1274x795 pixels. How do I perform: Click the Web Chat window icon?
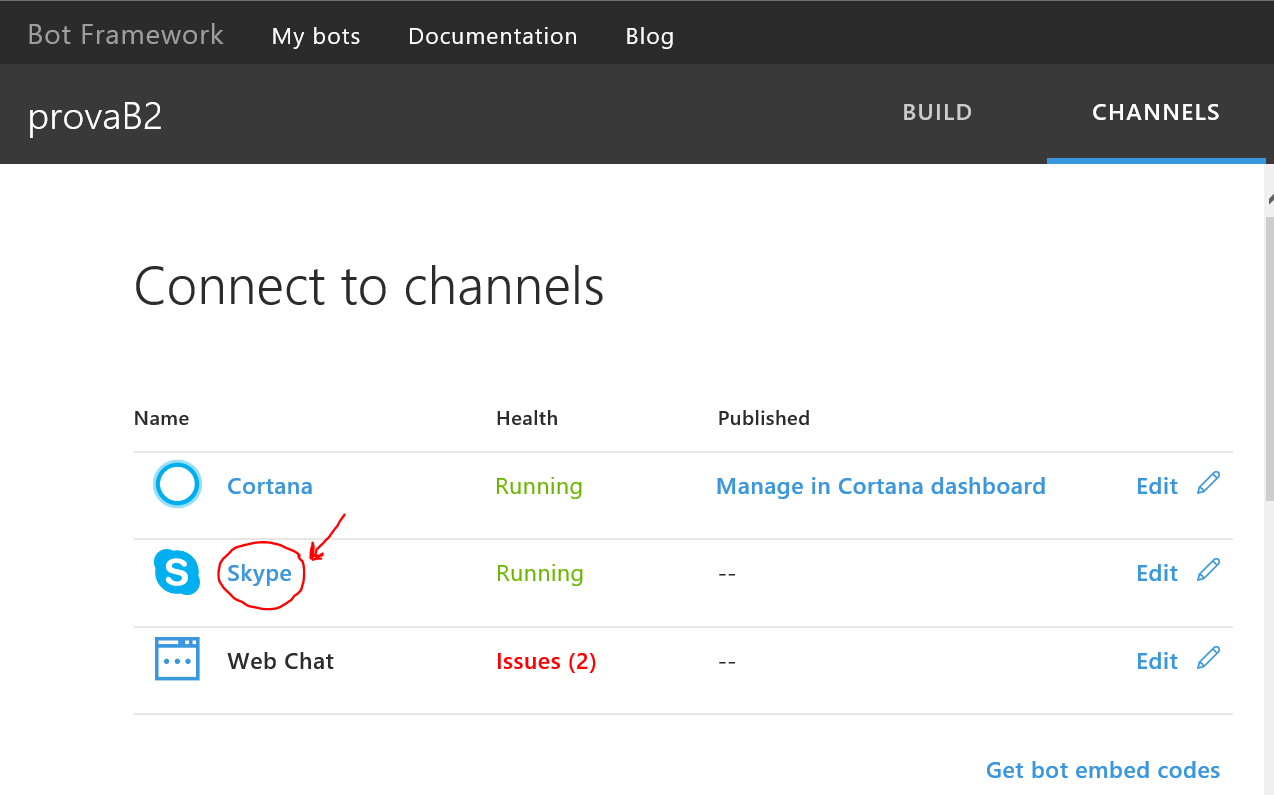(177, 660)
